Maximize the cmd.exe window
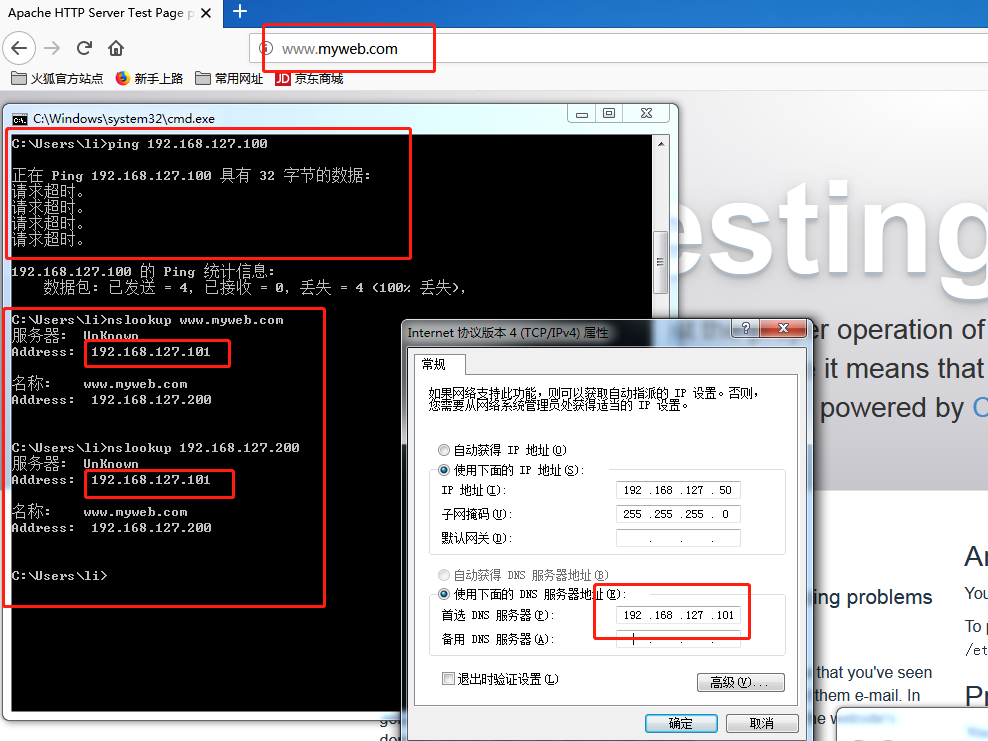Viewport: 988px width, 741px height. tap(609, 114)
